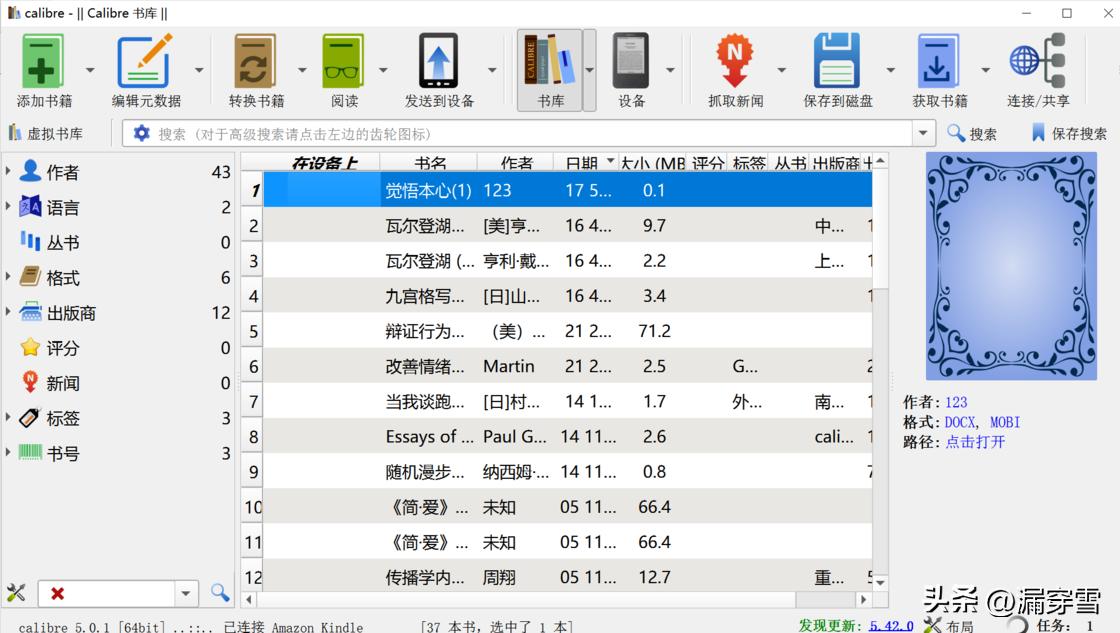1120x633 pixels.
Task: Open the 抓取新闻 (Fetch news) tool
Action: (x=737, y=60)
